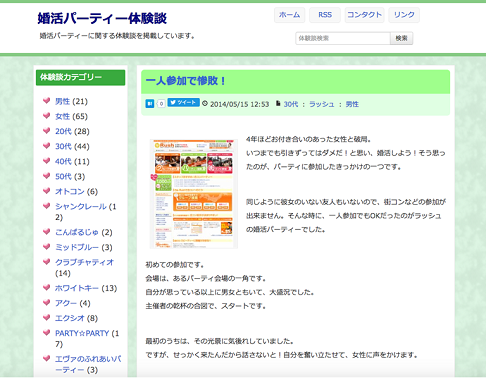Click the paragraph line 初めての参加です。

[x=175, y=265]
